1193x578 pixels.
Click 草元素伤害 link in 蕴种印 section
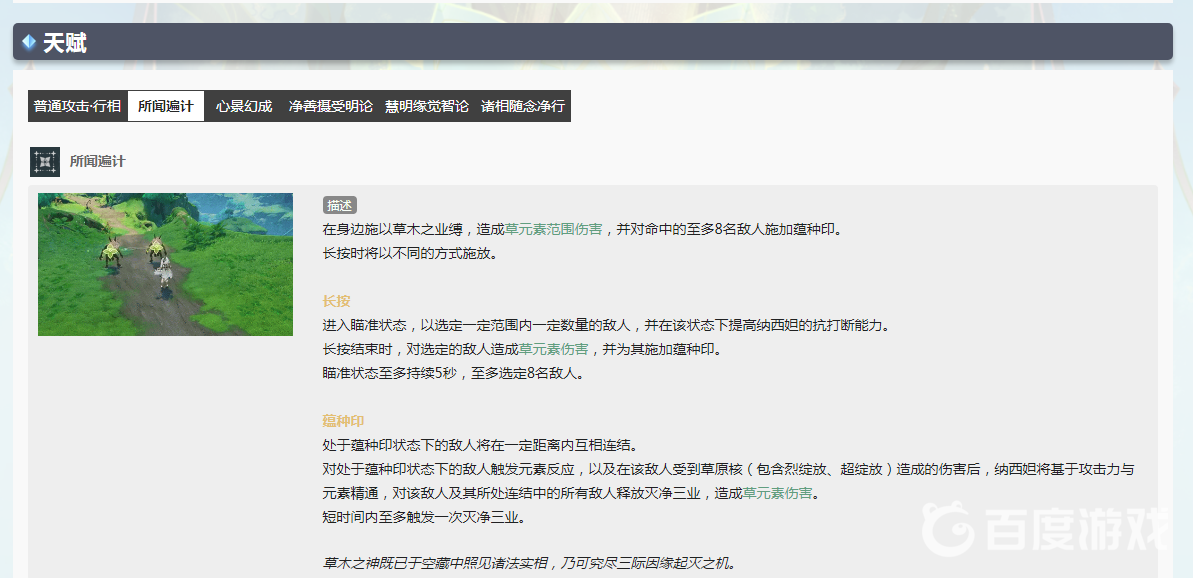(x=777, y=494)
